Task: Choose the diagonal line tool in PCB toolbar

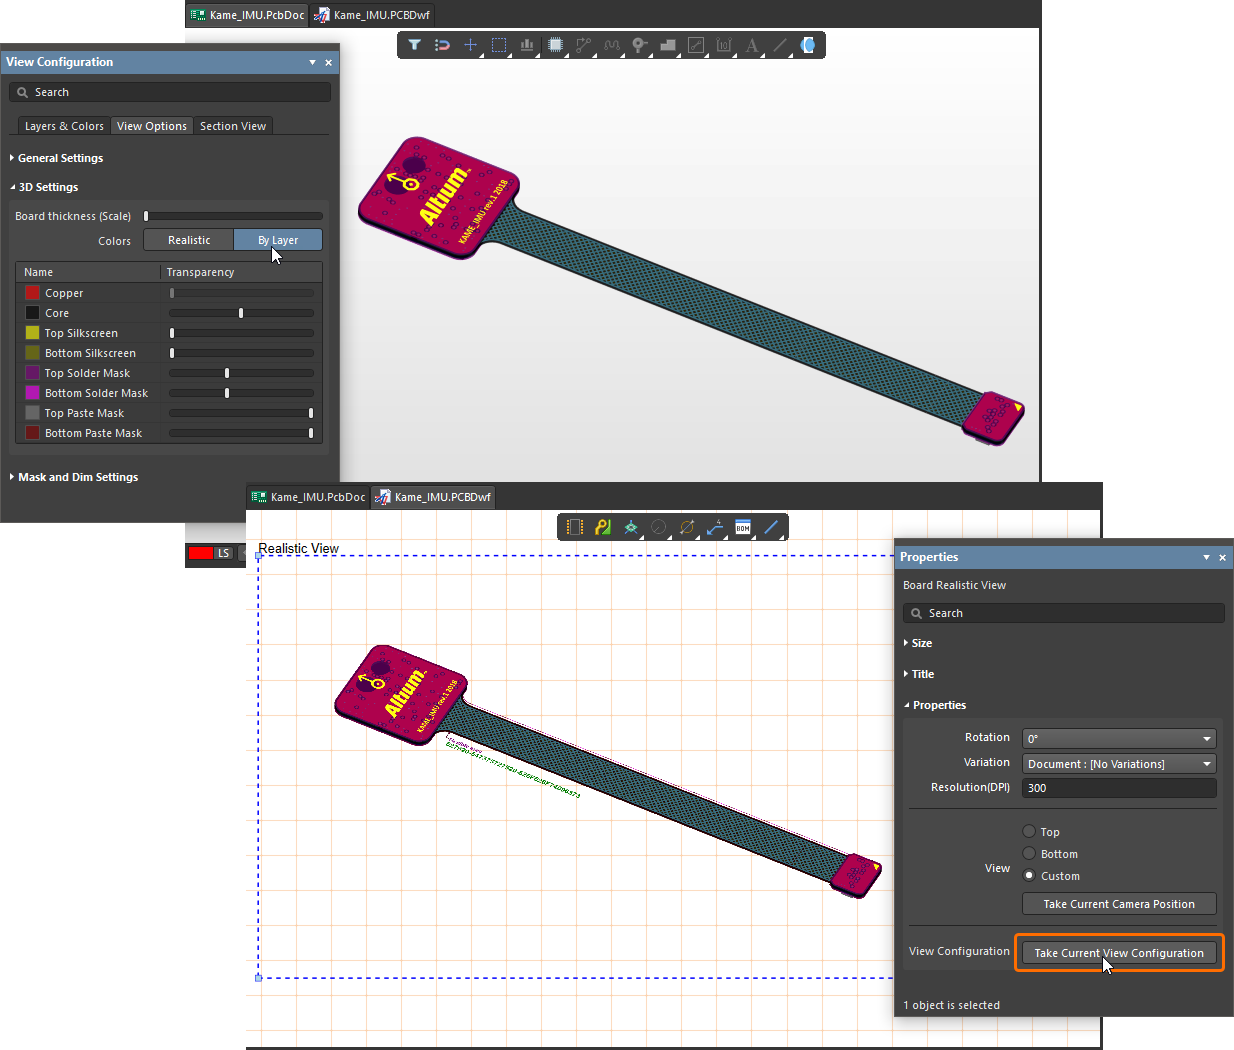Action: pyautogui.click(x=780, y=45)
